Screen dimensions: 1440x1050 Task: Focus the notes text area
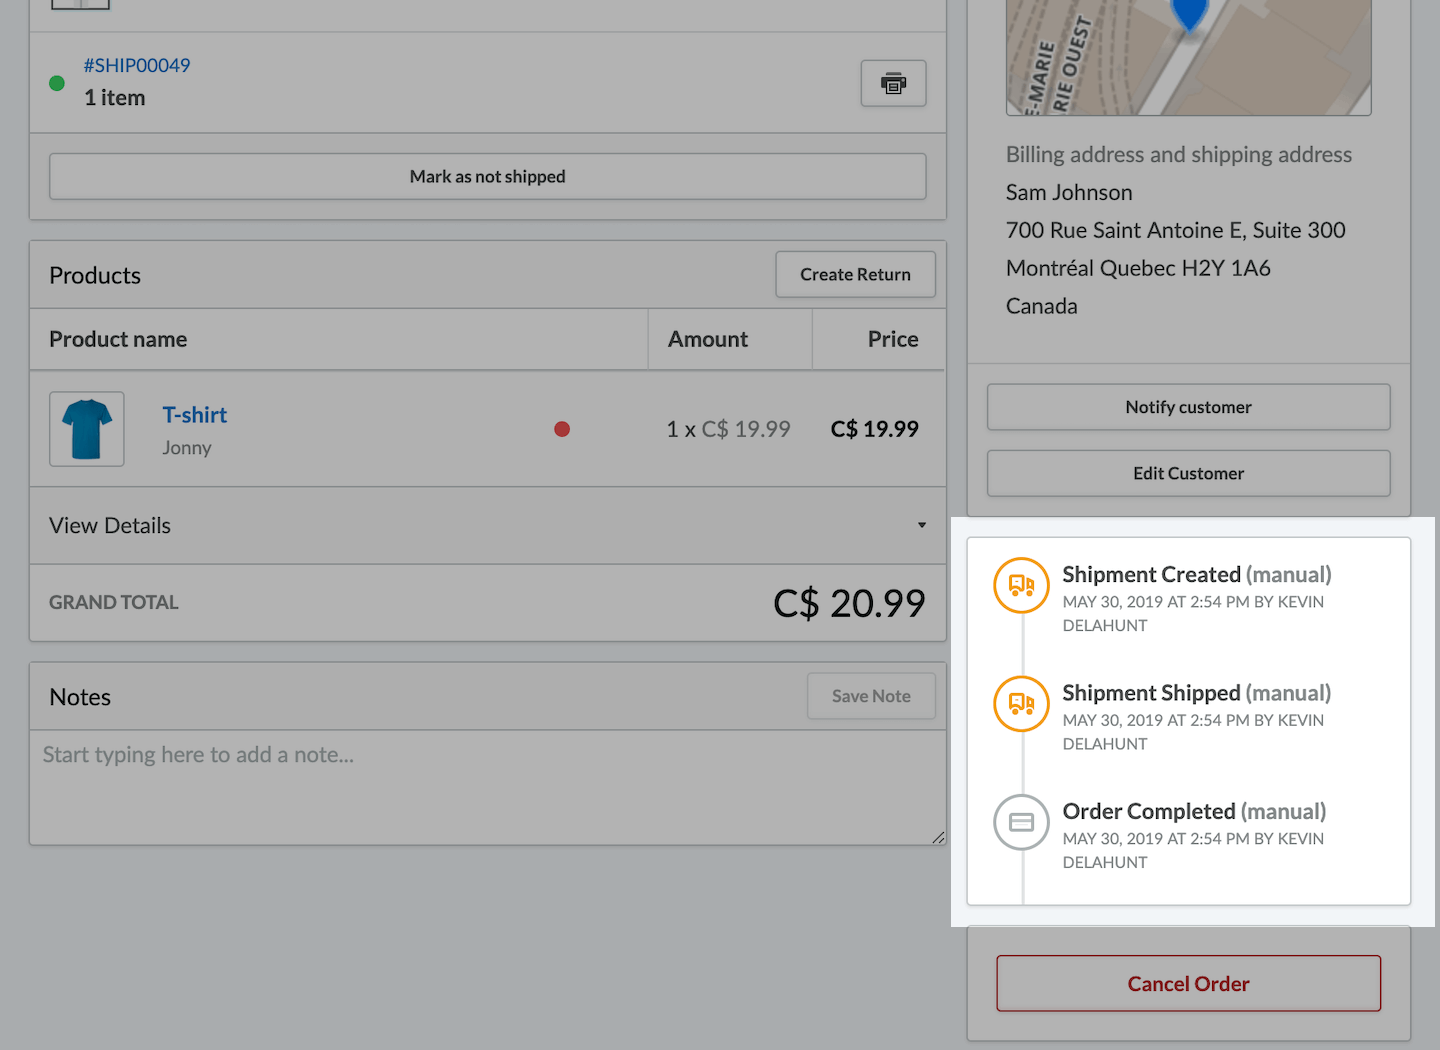tap(487, 787)
